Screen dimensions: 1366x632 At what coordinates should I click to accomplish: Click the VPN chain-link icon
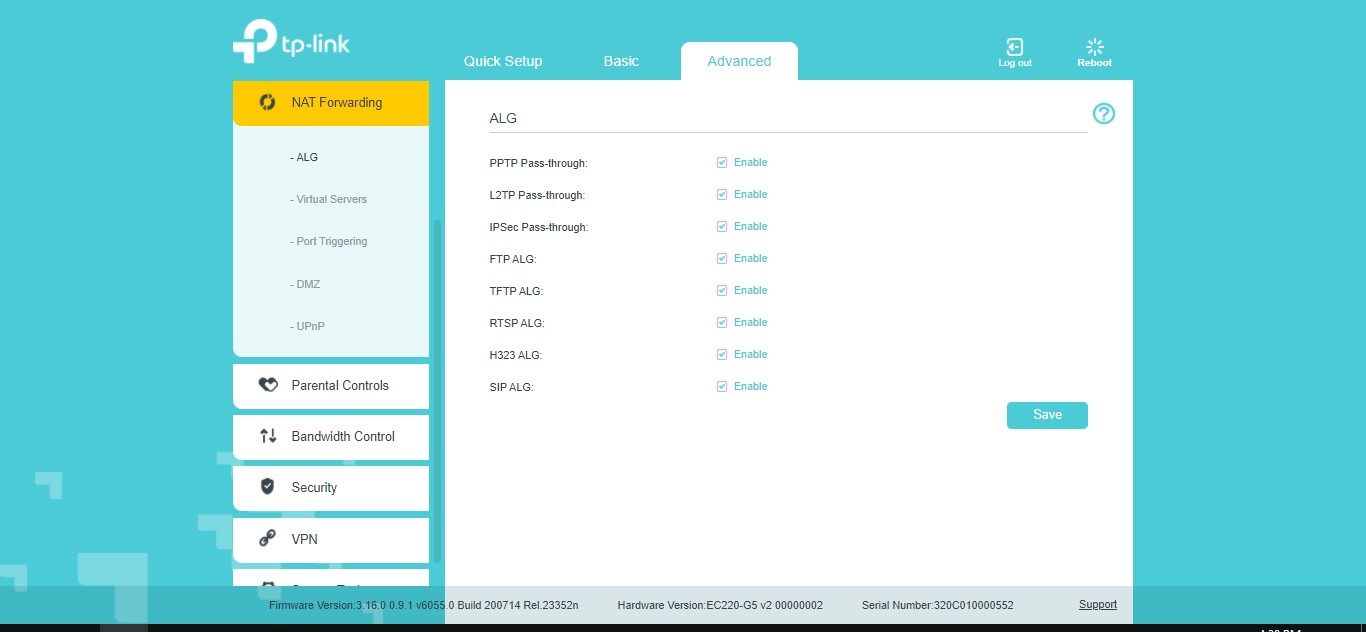[x=268, y=539]
